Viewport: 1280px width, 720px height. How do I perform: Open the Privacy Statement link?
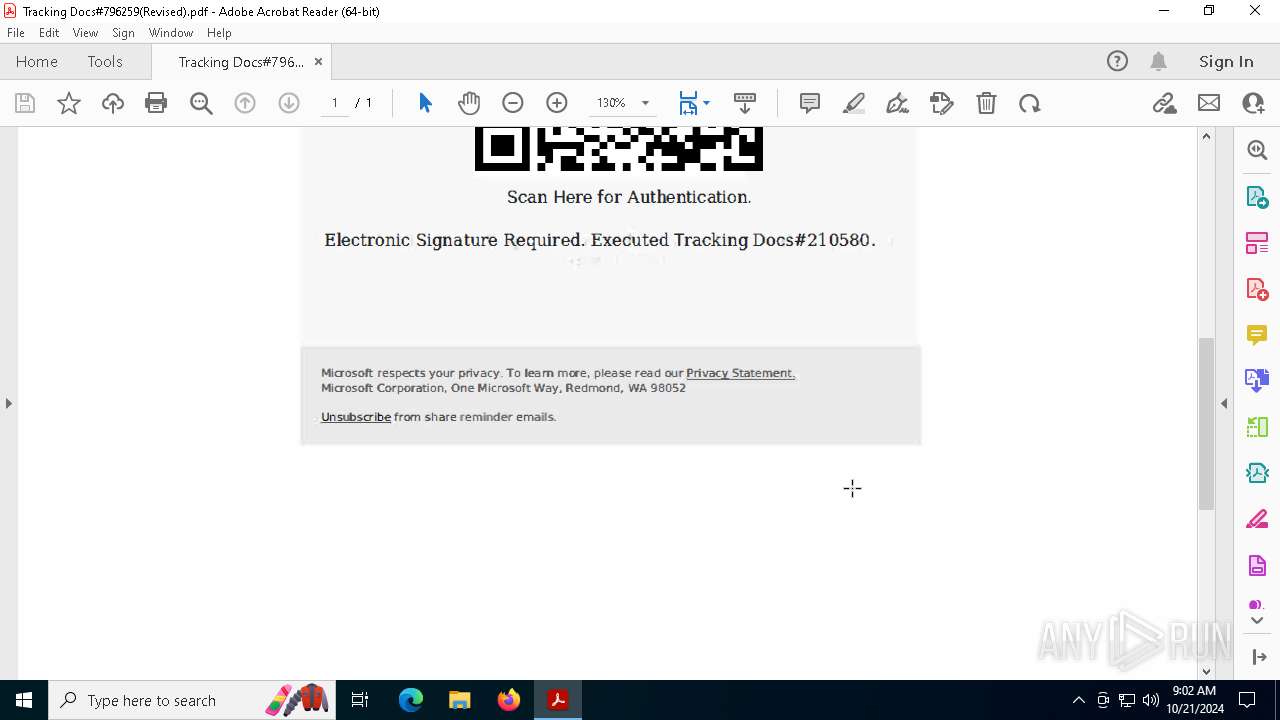740,373
